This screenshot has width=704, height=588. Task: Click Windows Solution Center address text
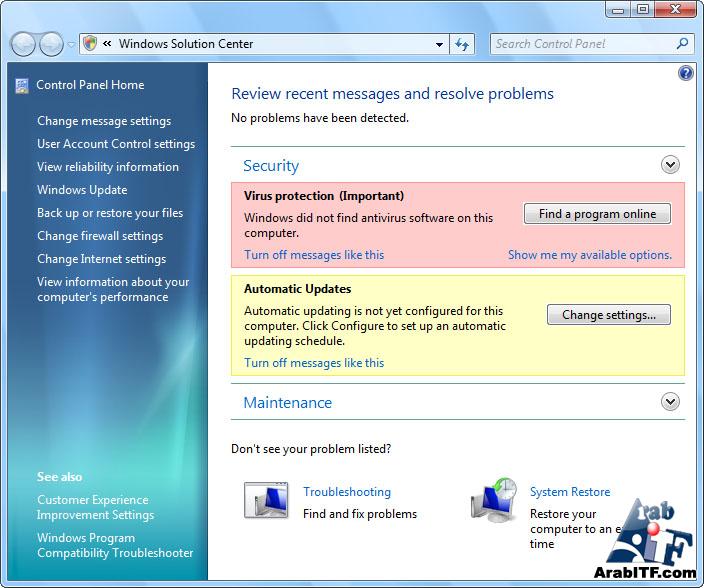tap(186, 44)
